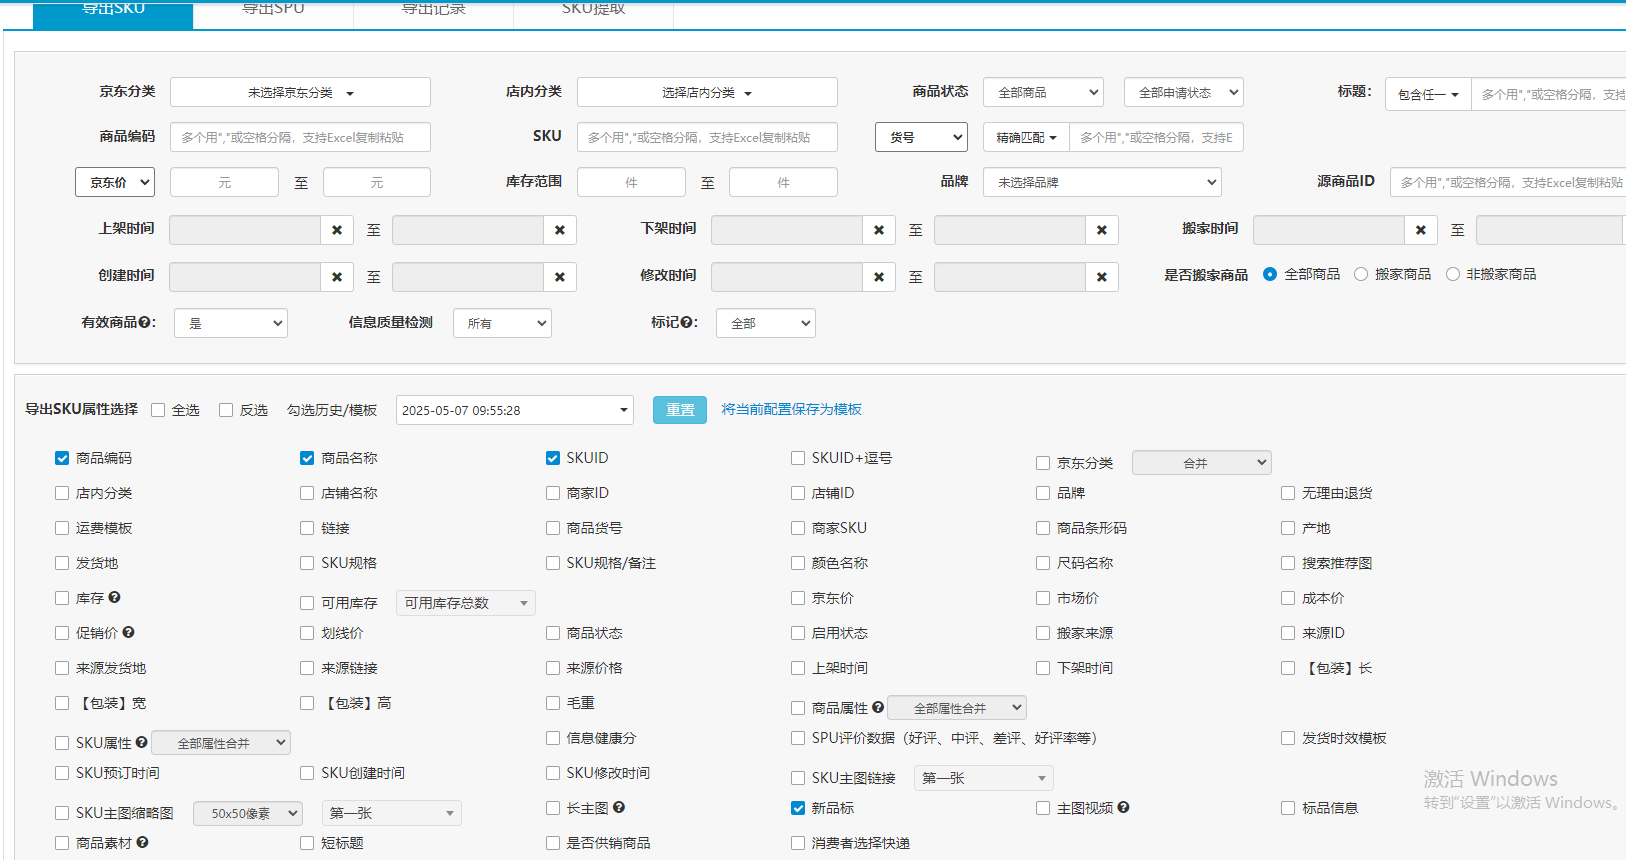
Task: Check the SKUID+逗号 checkbox
Action: [x=798, y=458]
